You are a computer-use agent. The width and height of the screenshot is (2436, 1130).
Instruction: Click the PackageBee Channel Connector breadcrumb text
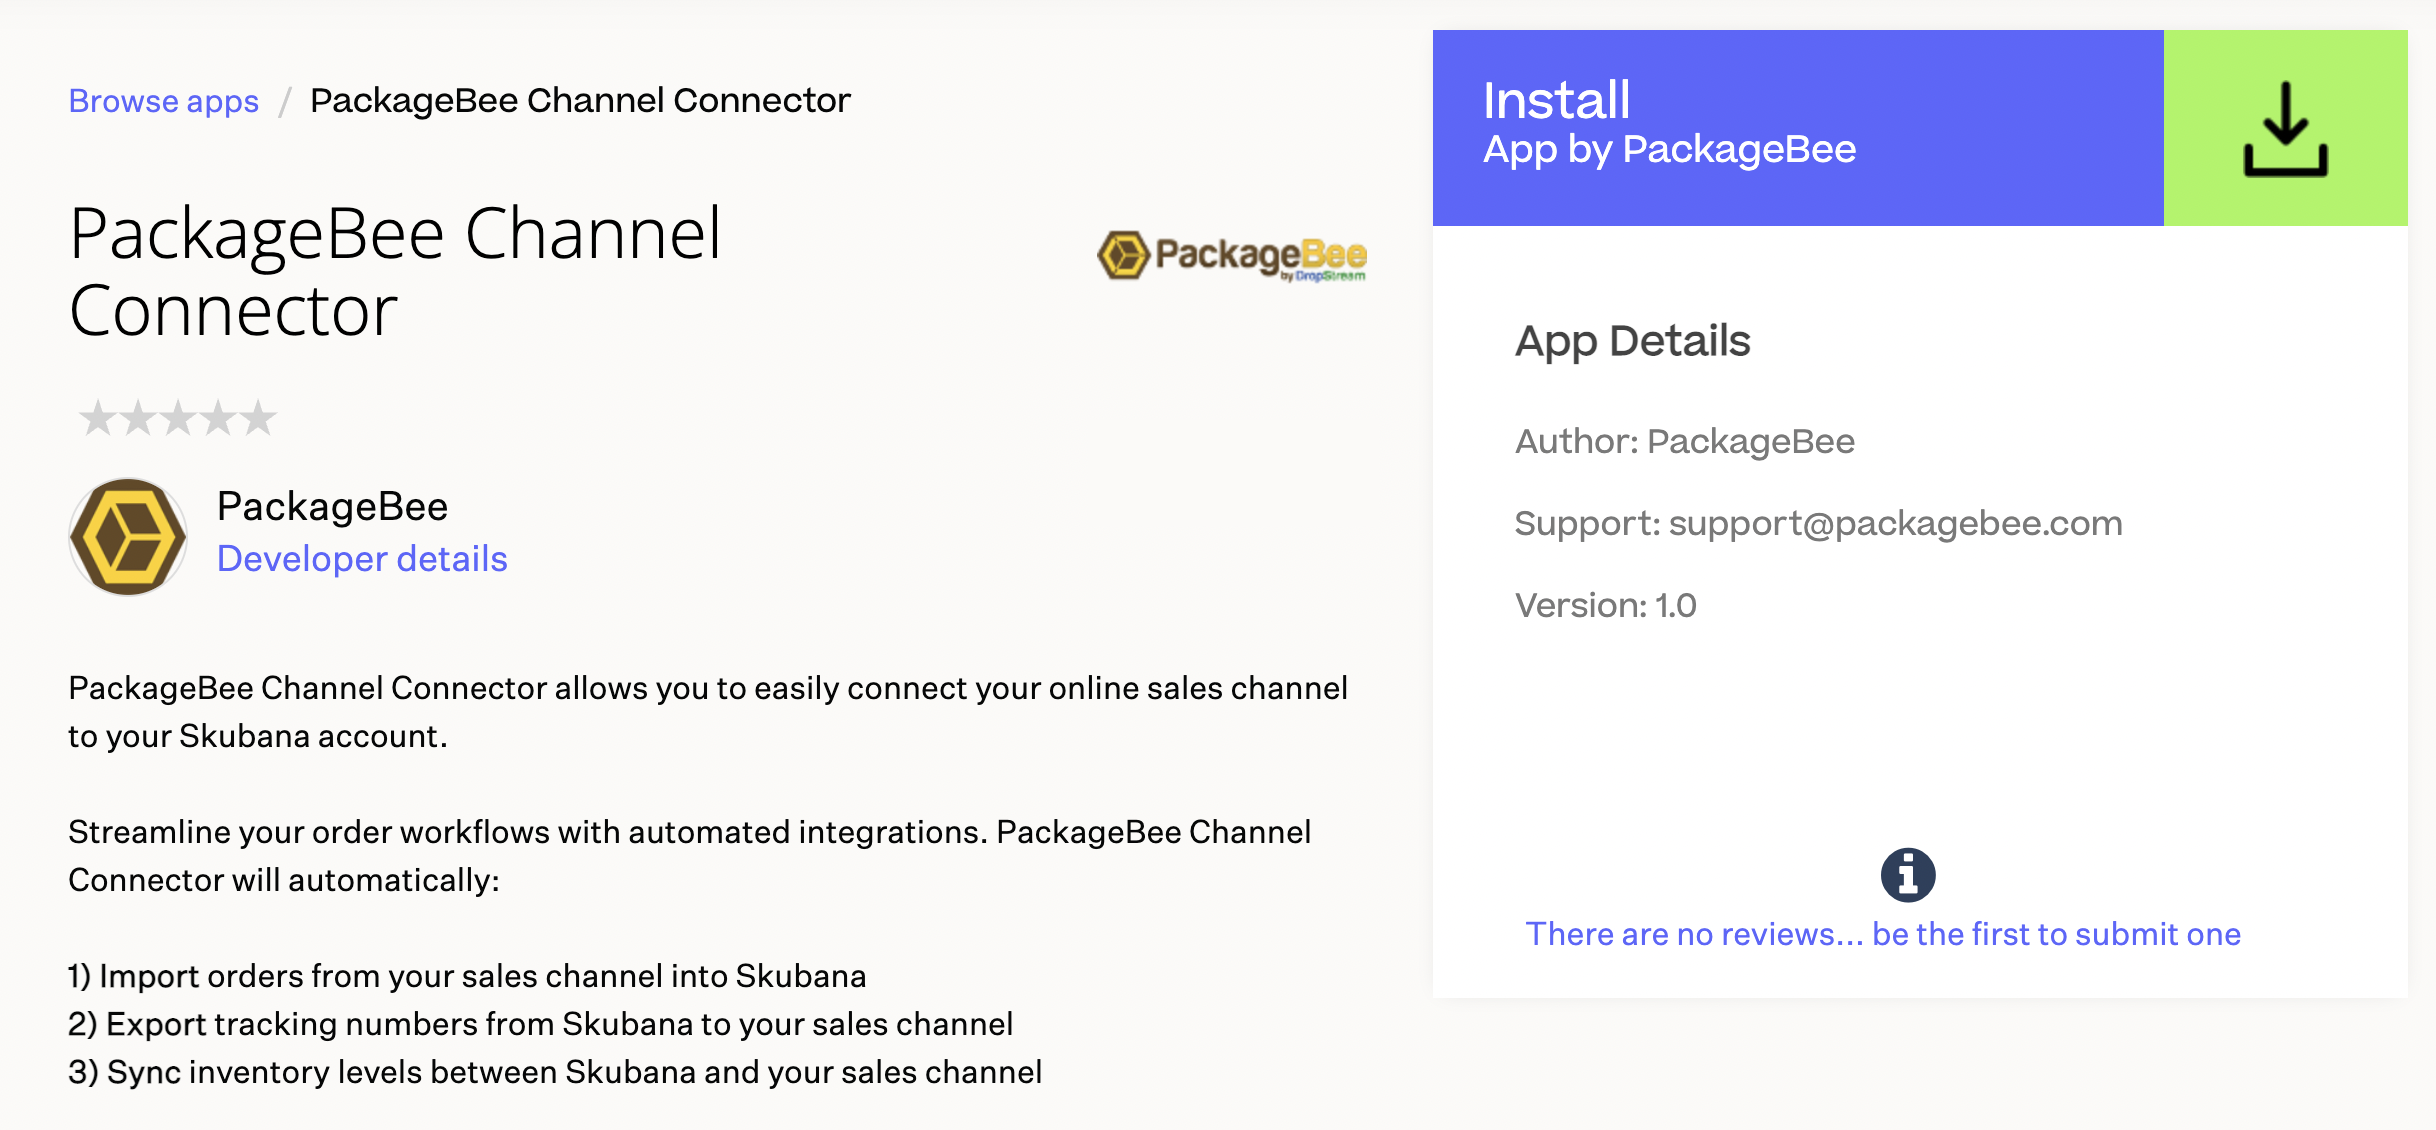(580, 100)
